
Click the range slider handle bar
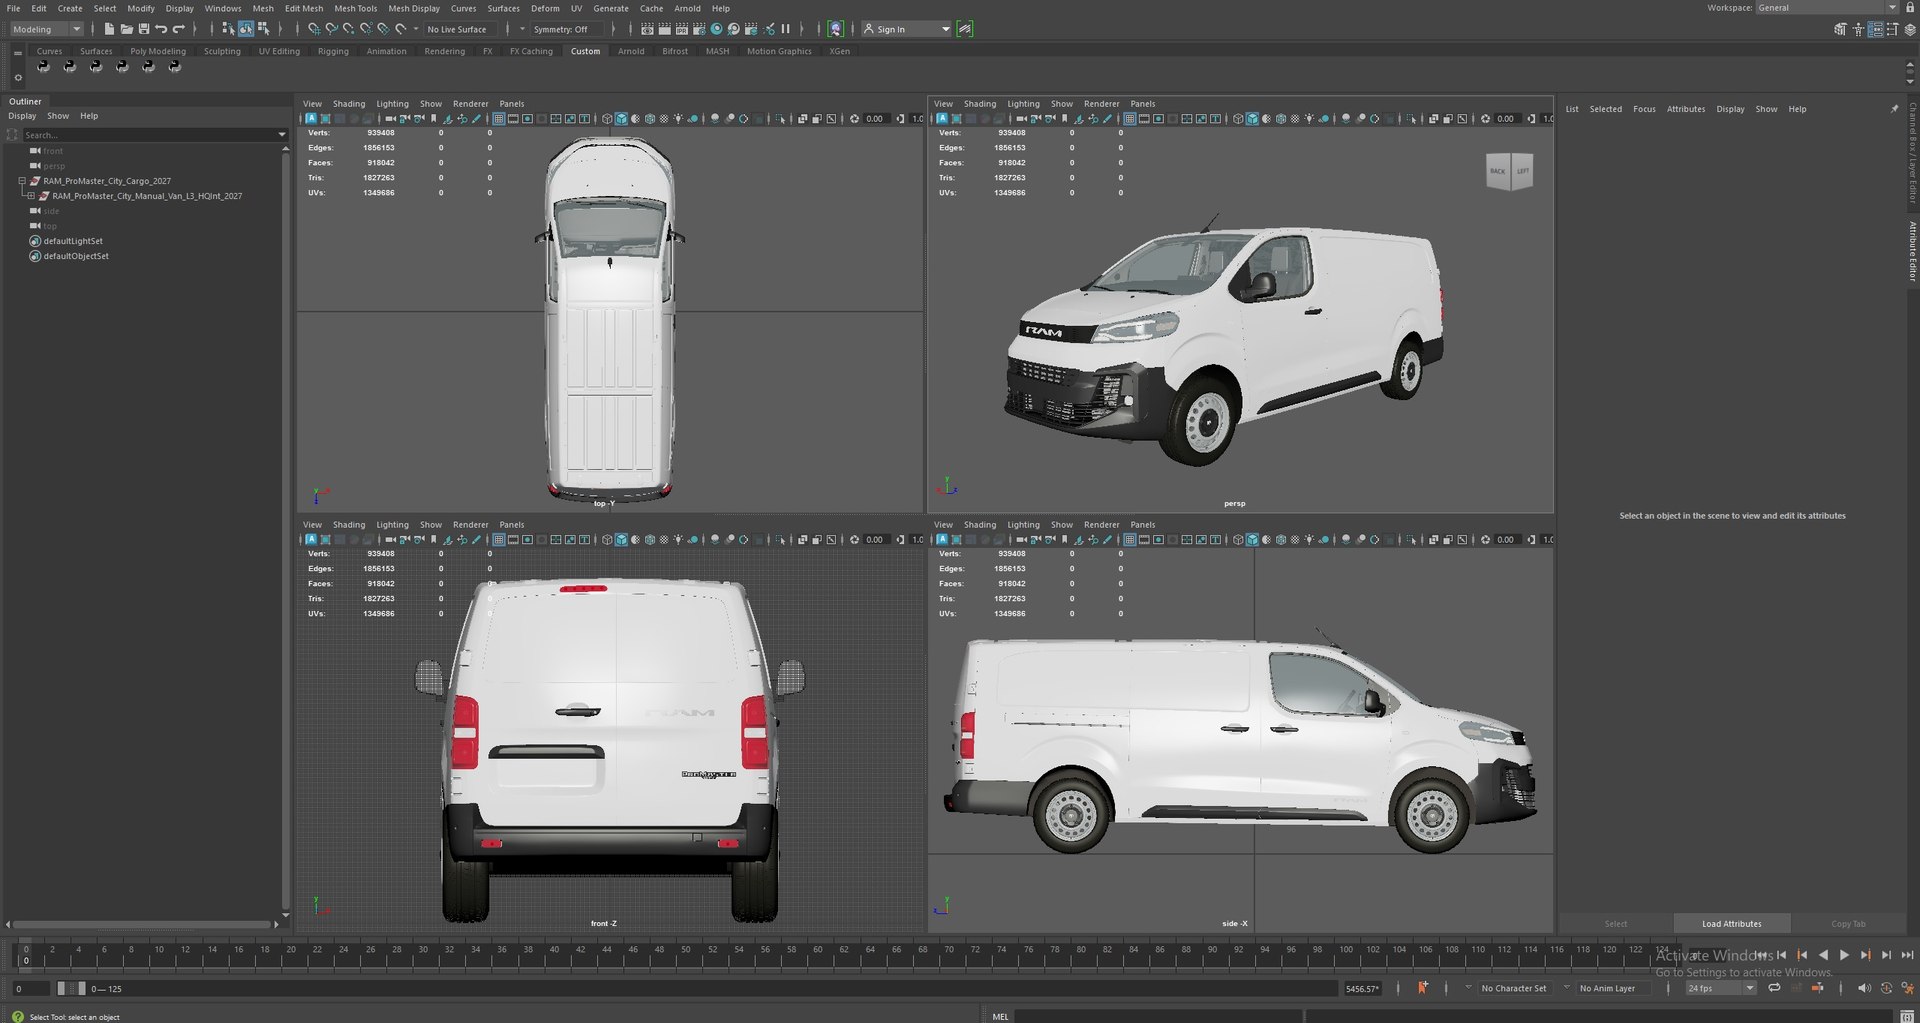pos(71,988)
